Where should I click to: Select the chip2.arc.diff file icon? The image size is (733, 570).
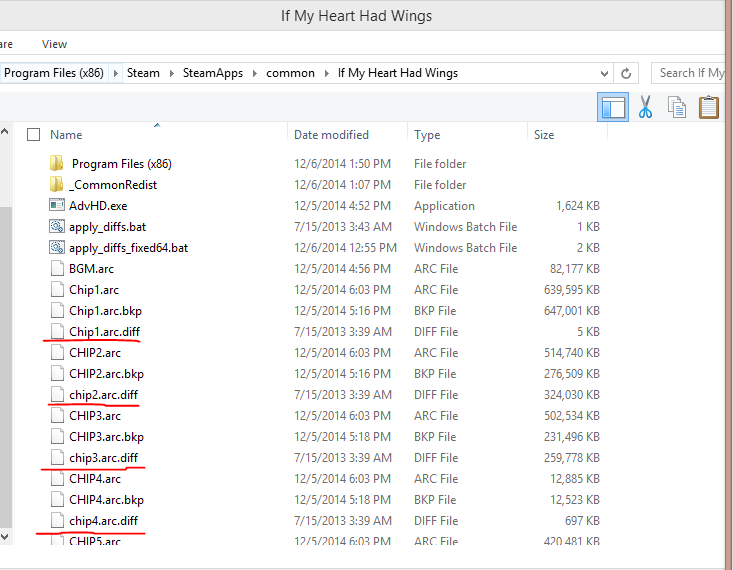[x=57, y=395]
